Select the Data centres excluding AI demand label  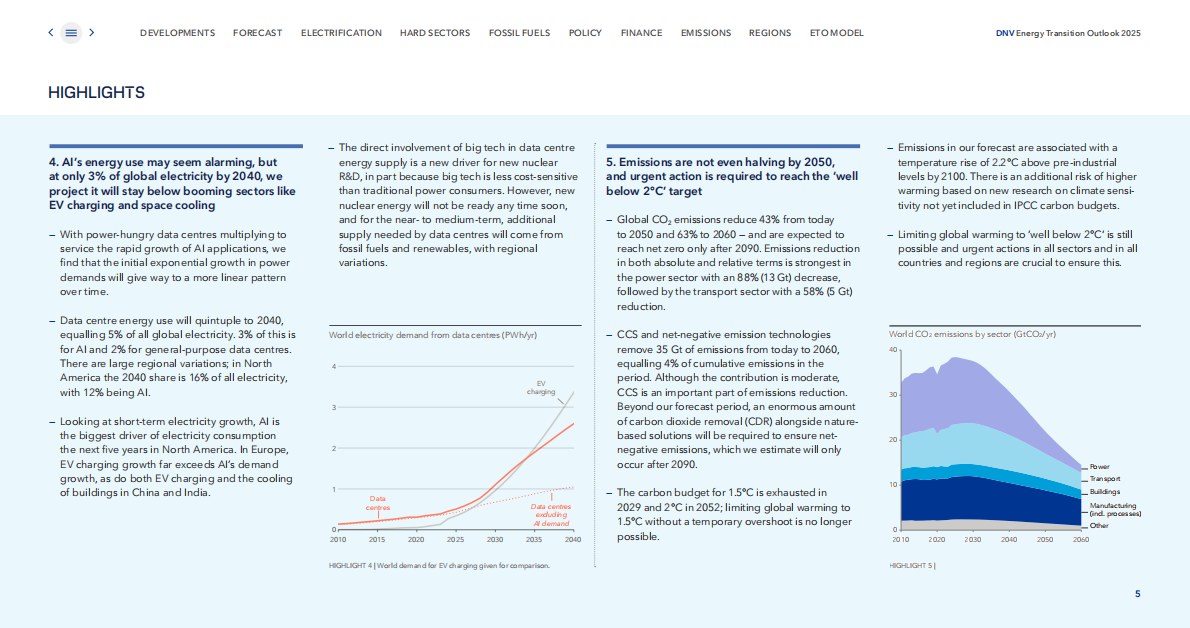pos(550,515)
